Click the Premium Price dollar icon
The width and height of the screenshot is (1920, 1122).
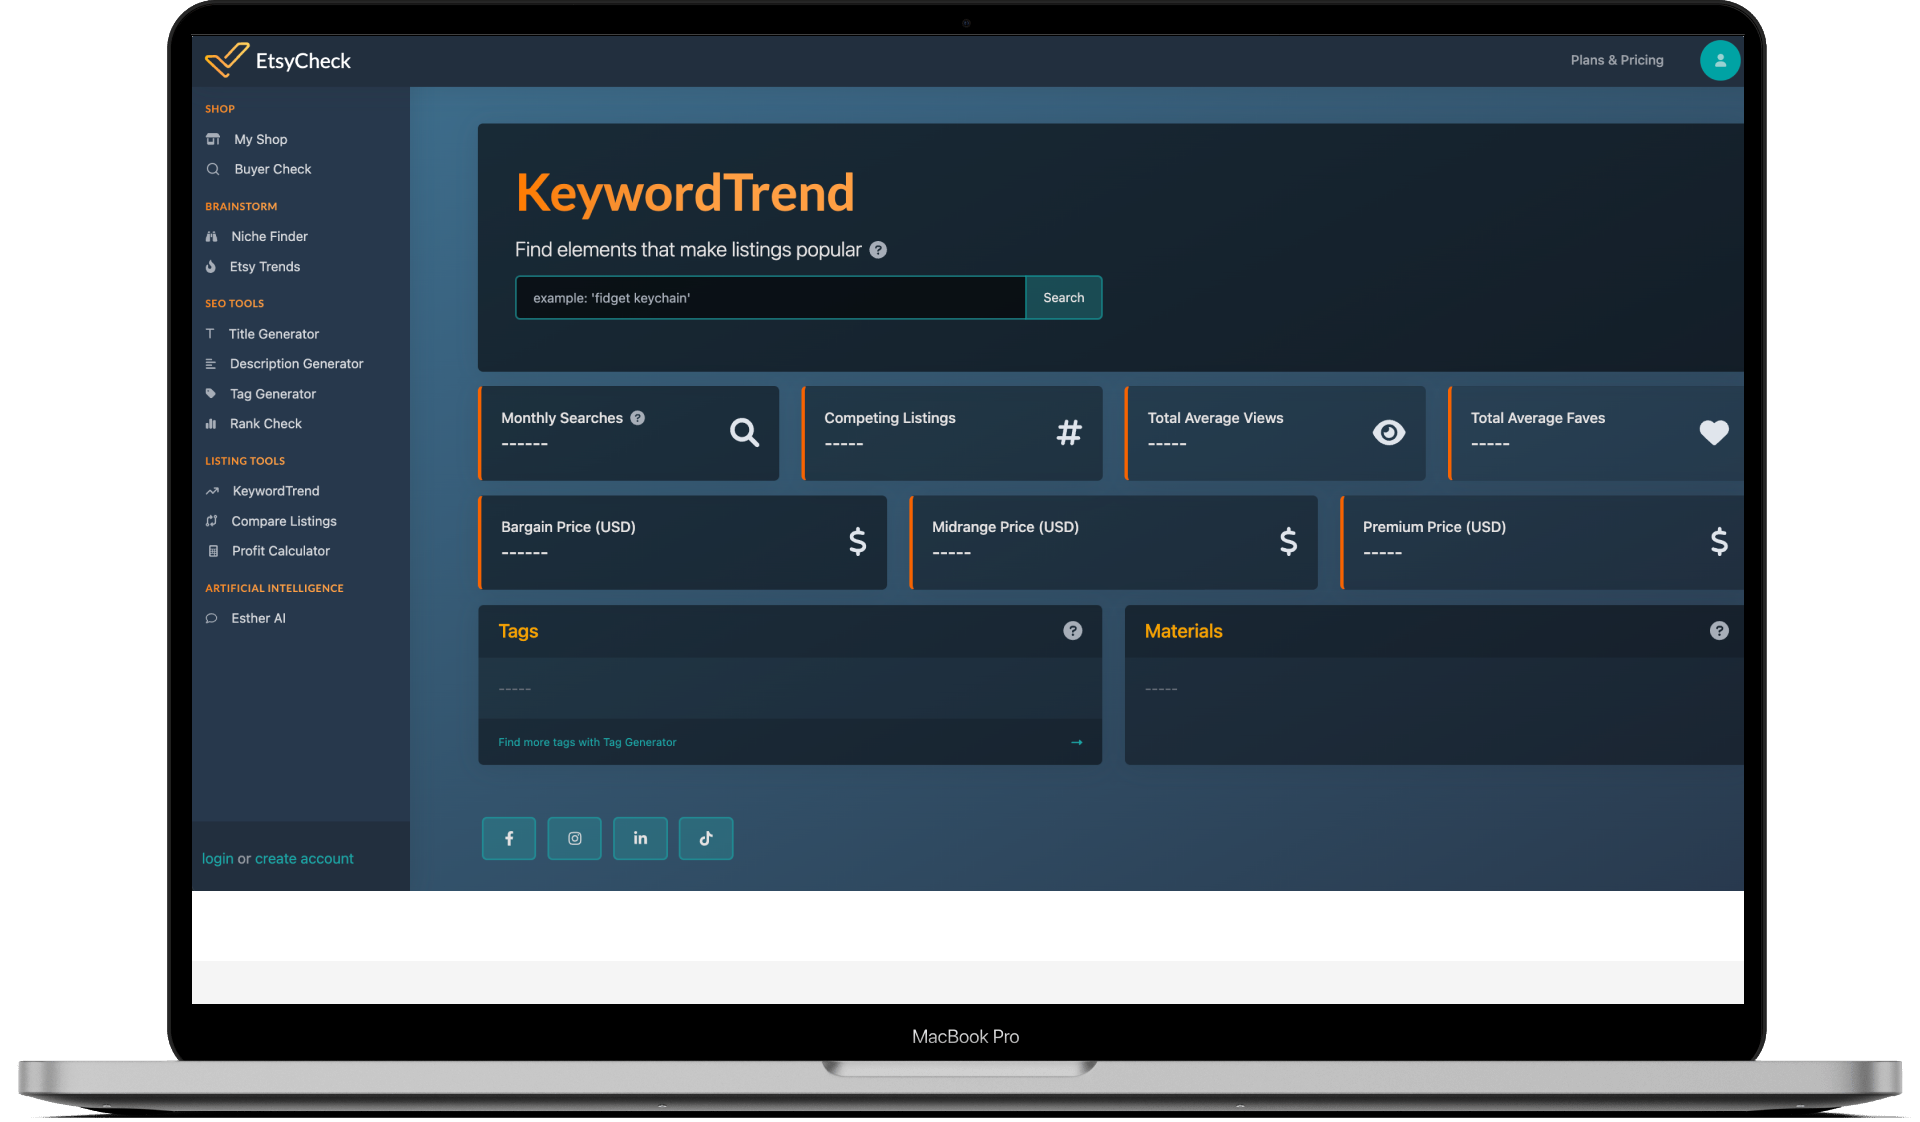1719,541
